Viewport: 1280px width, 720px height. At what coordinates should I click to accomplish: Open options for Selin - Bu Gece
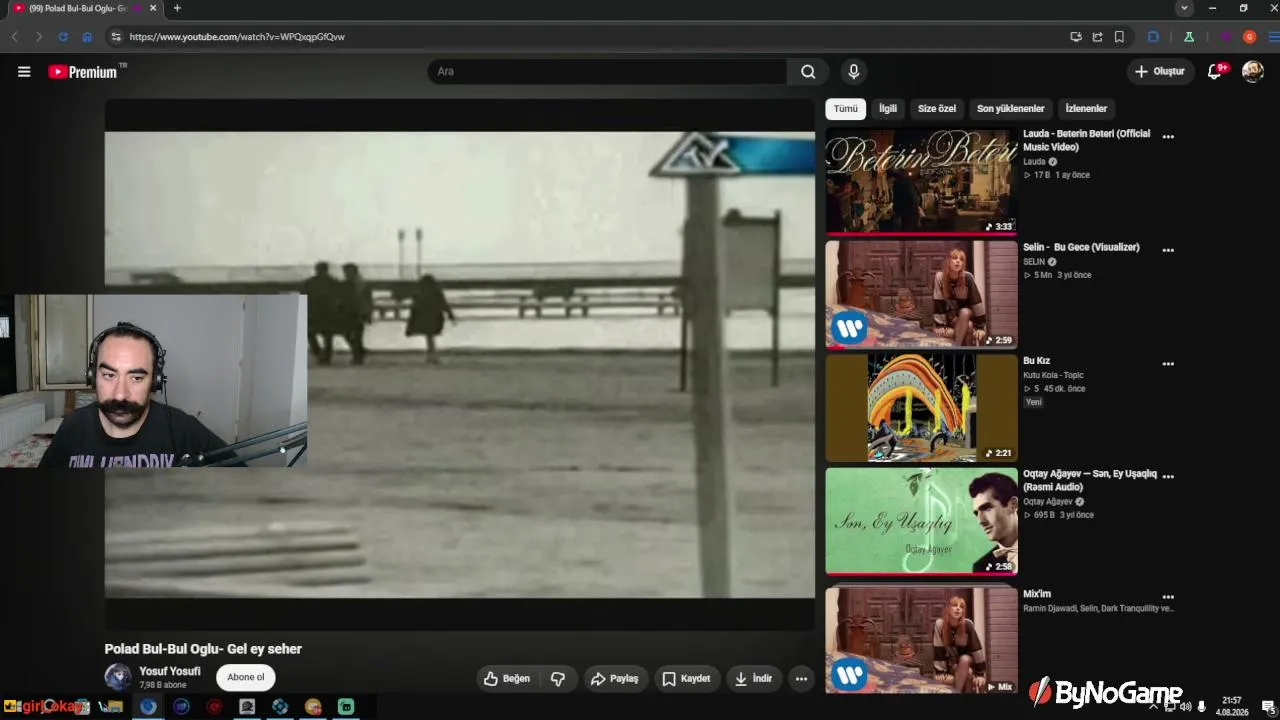1168,250
